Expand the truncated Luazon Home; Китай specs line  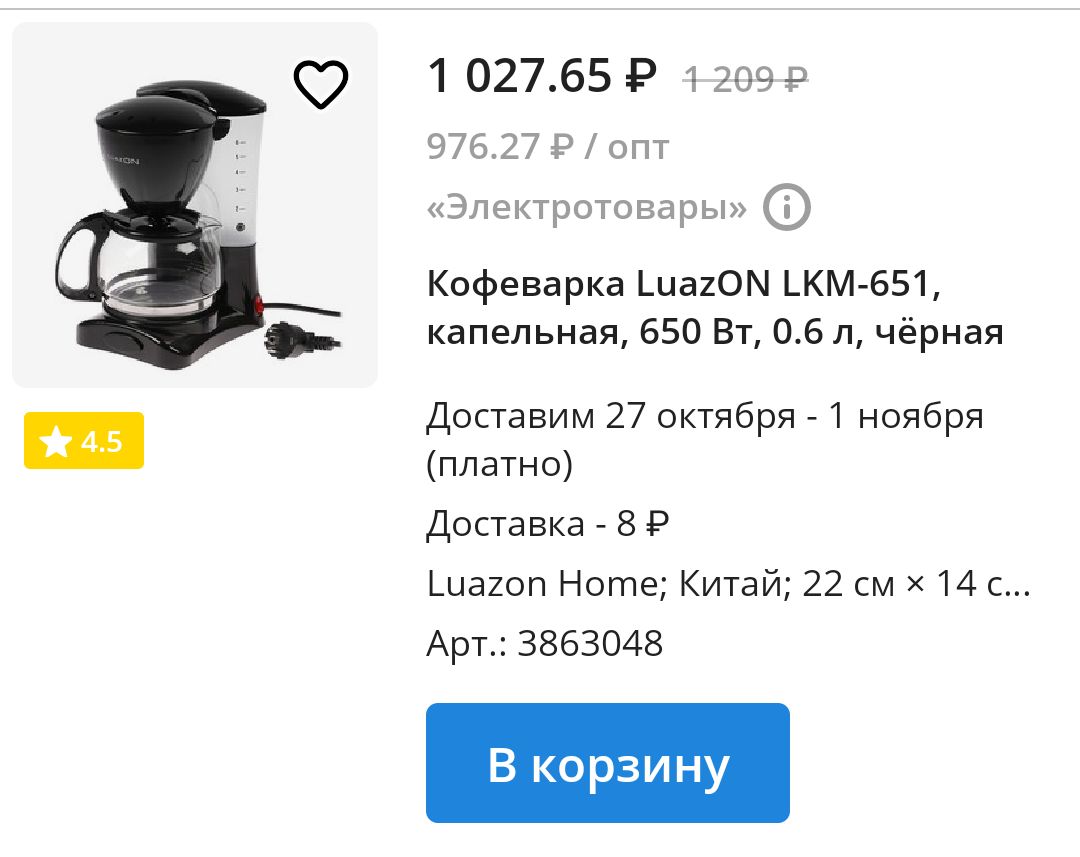(729, 584)
